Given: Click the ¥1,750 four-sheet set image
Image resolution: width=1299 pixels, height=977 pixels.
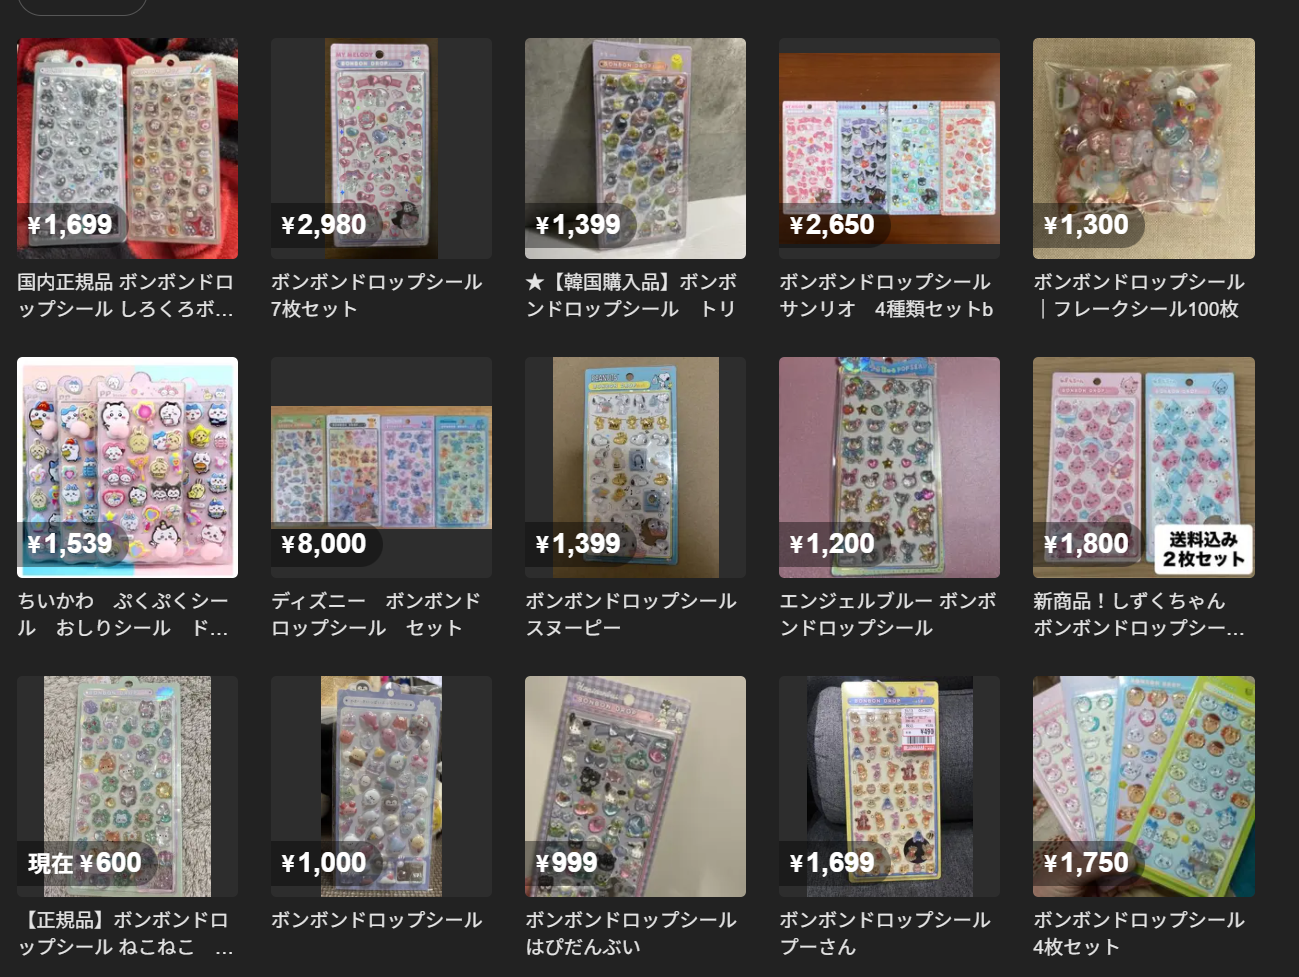Looking at the screenshot, I should tap(1143, 786).
